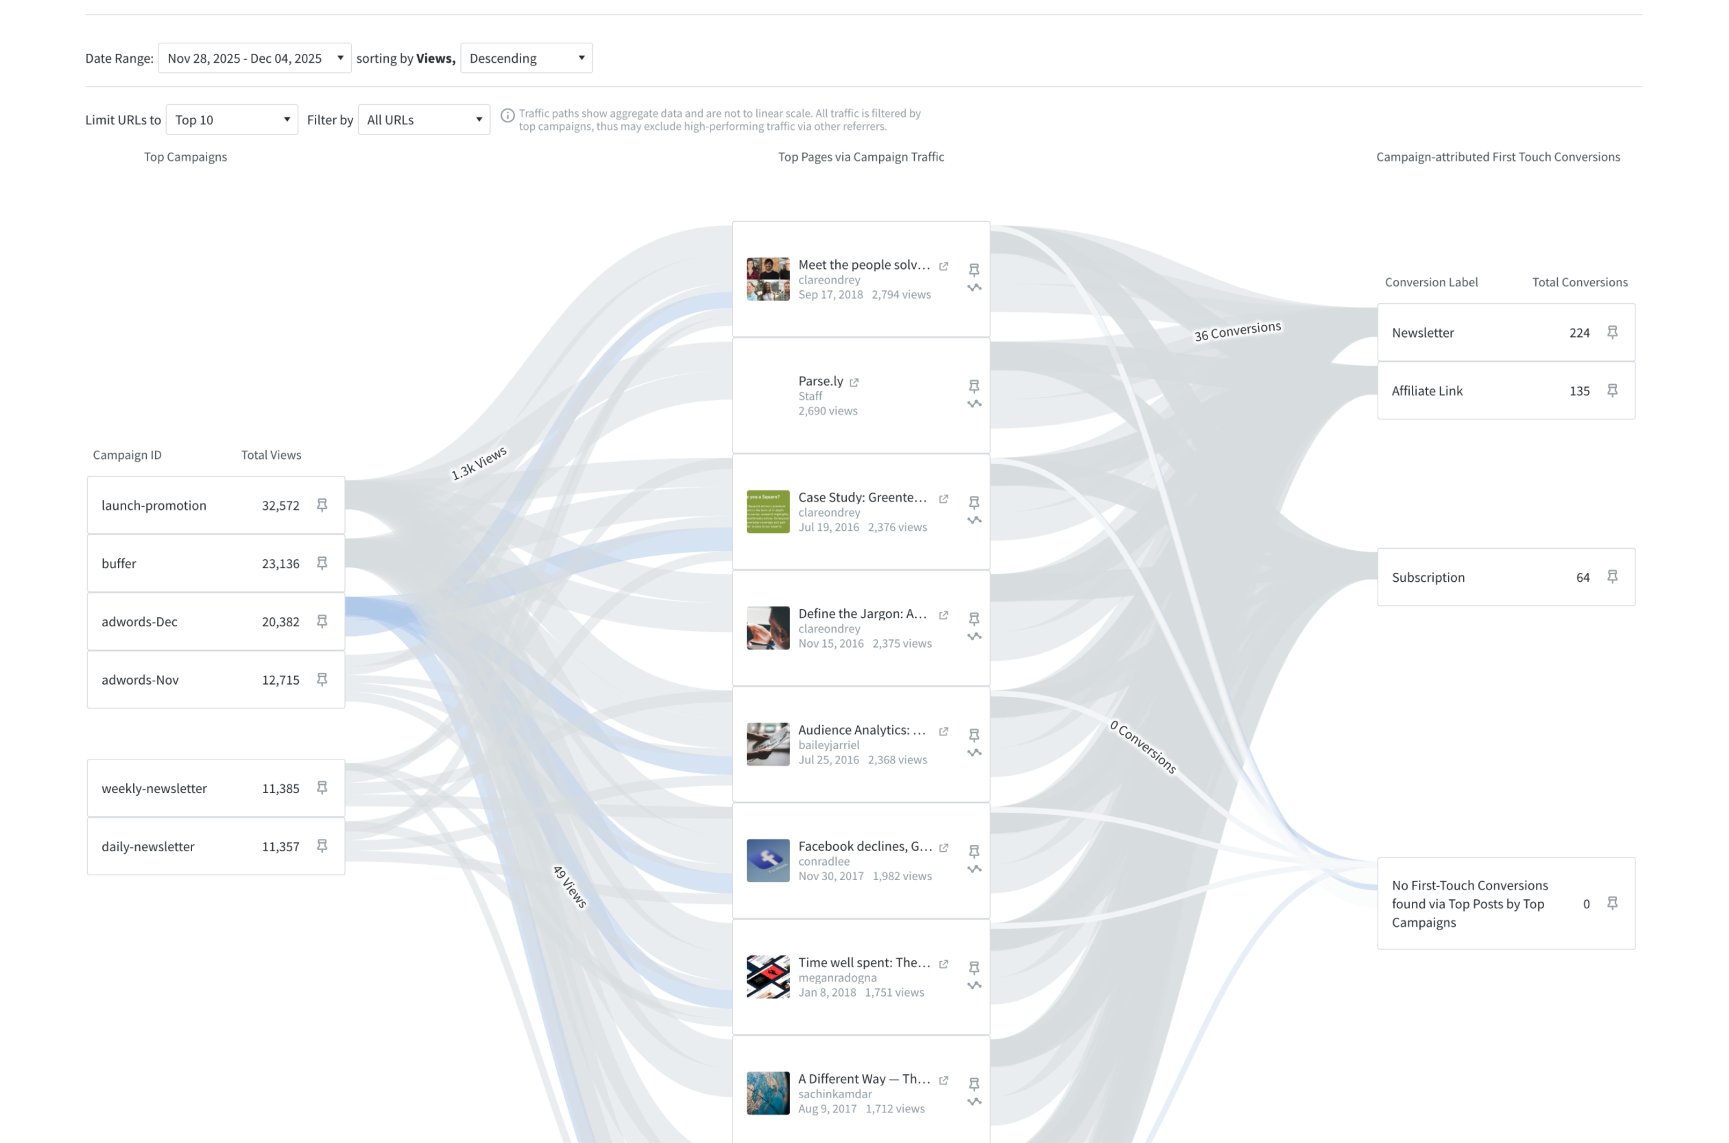The image size is (1729, 1143).
Task: Open the Date Range dropdown
Action: (254, 58)
